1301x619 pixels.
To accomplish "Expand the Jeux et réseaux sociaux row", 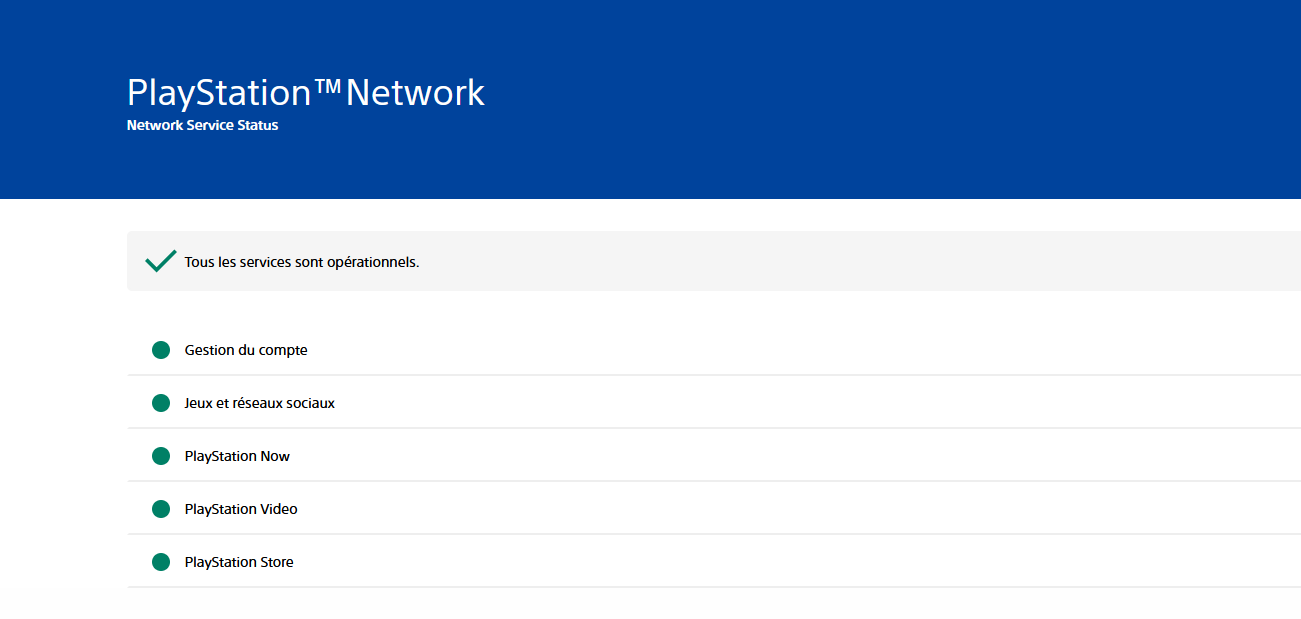I will pos(400,402).
